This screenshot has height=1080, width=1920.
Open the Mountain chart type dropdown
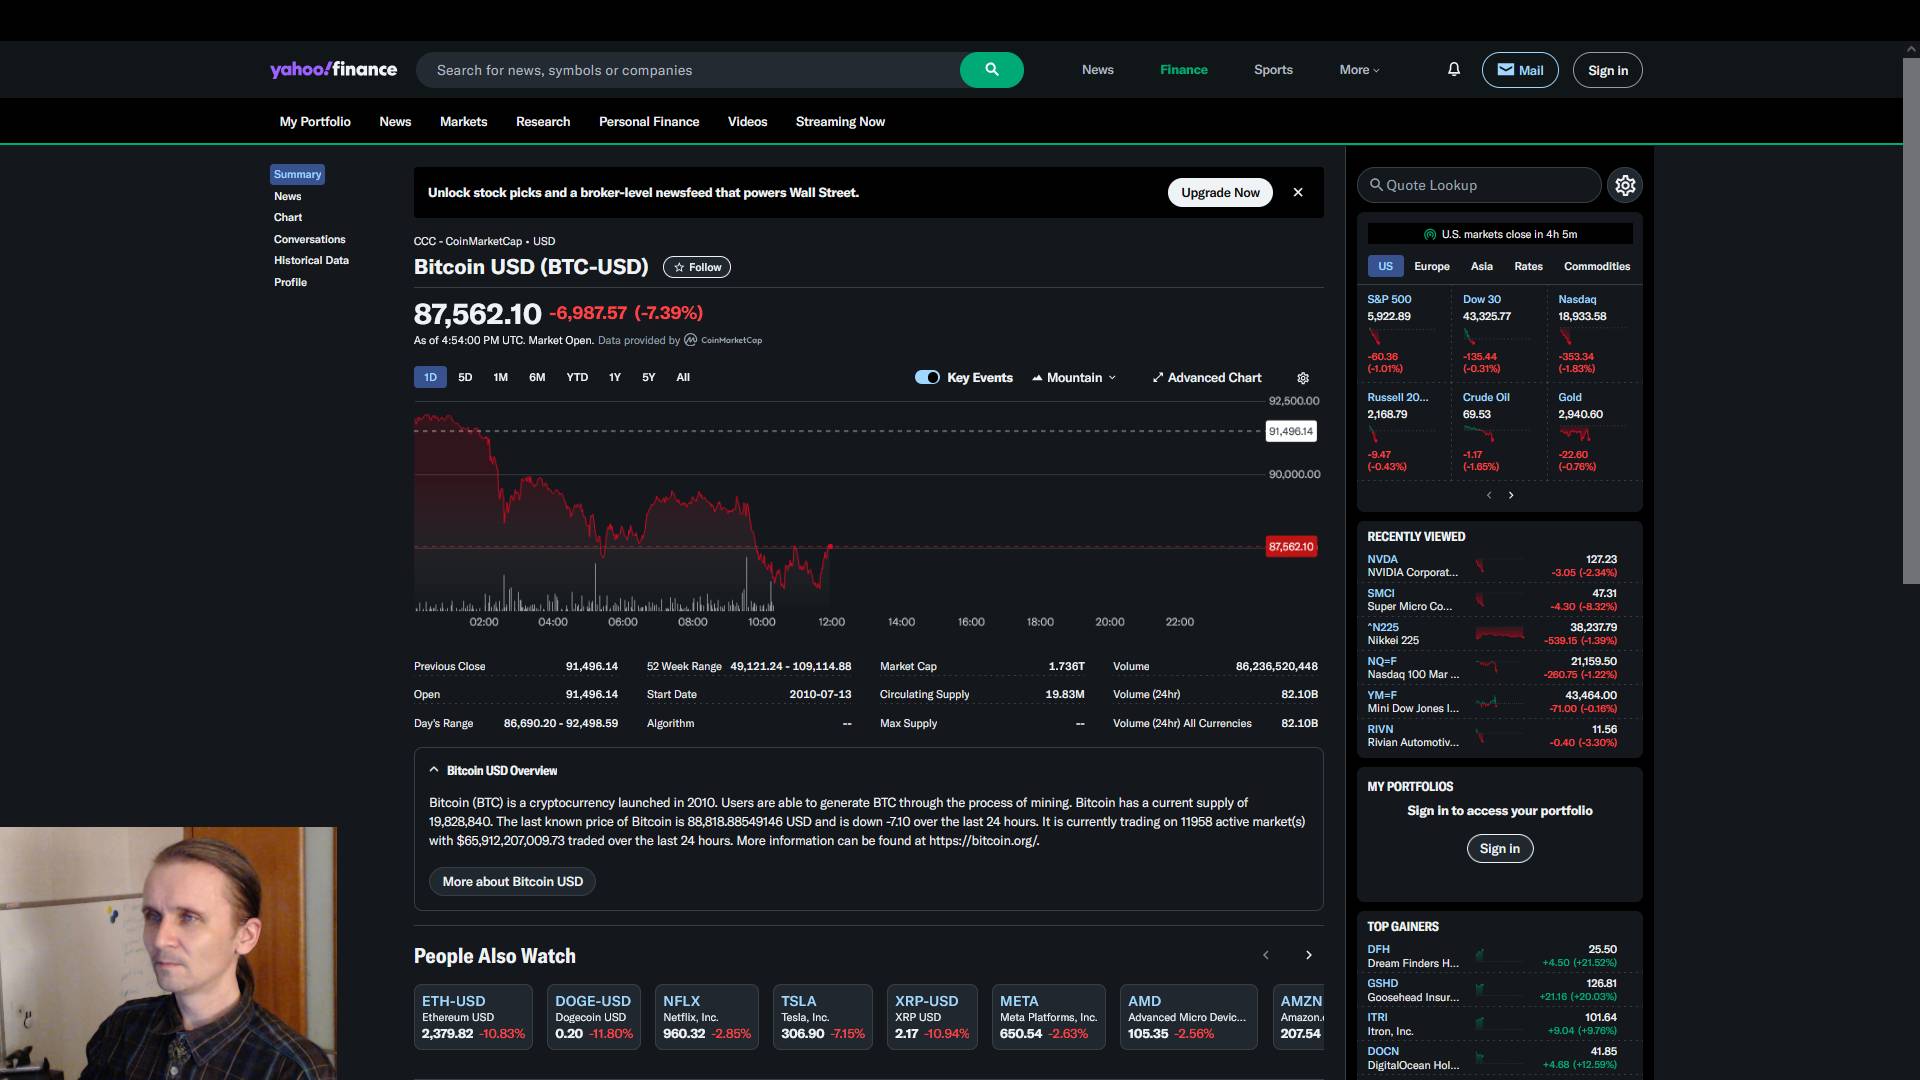[x=1074, y=378]
